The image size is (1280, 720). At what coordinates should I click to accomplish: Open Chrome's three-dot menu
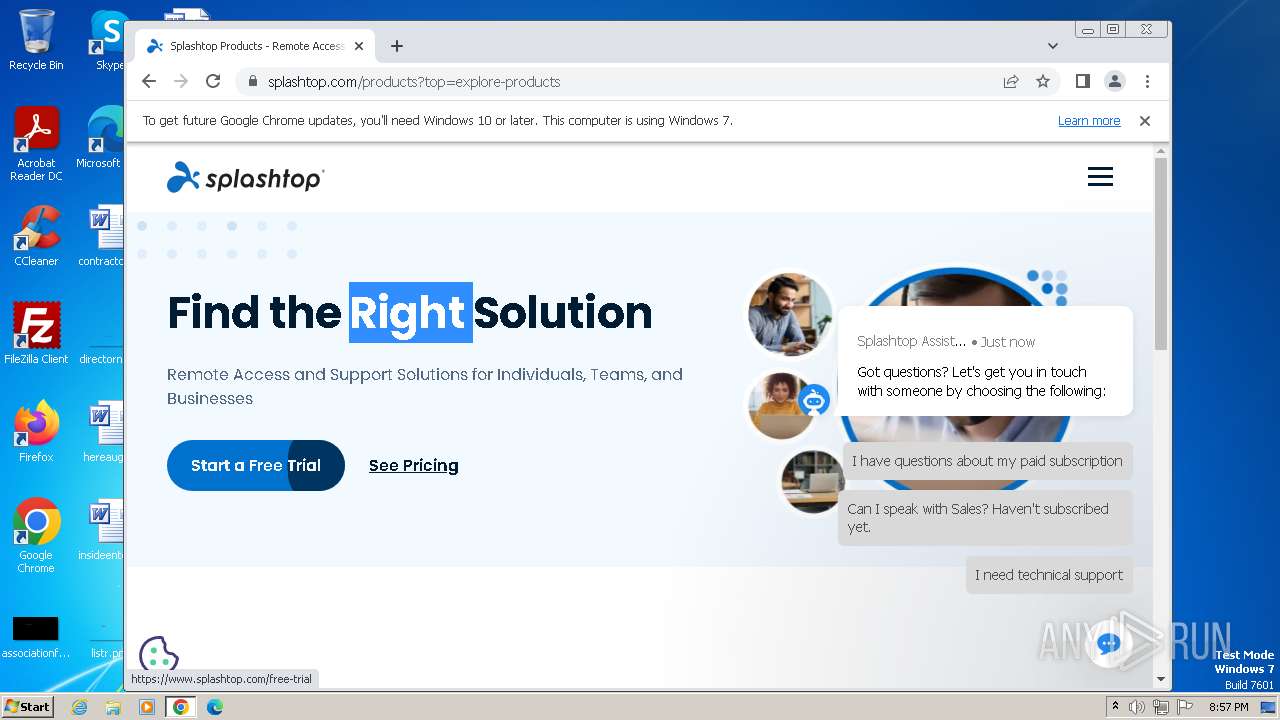pyautogui.click(x=1147, y=81)
